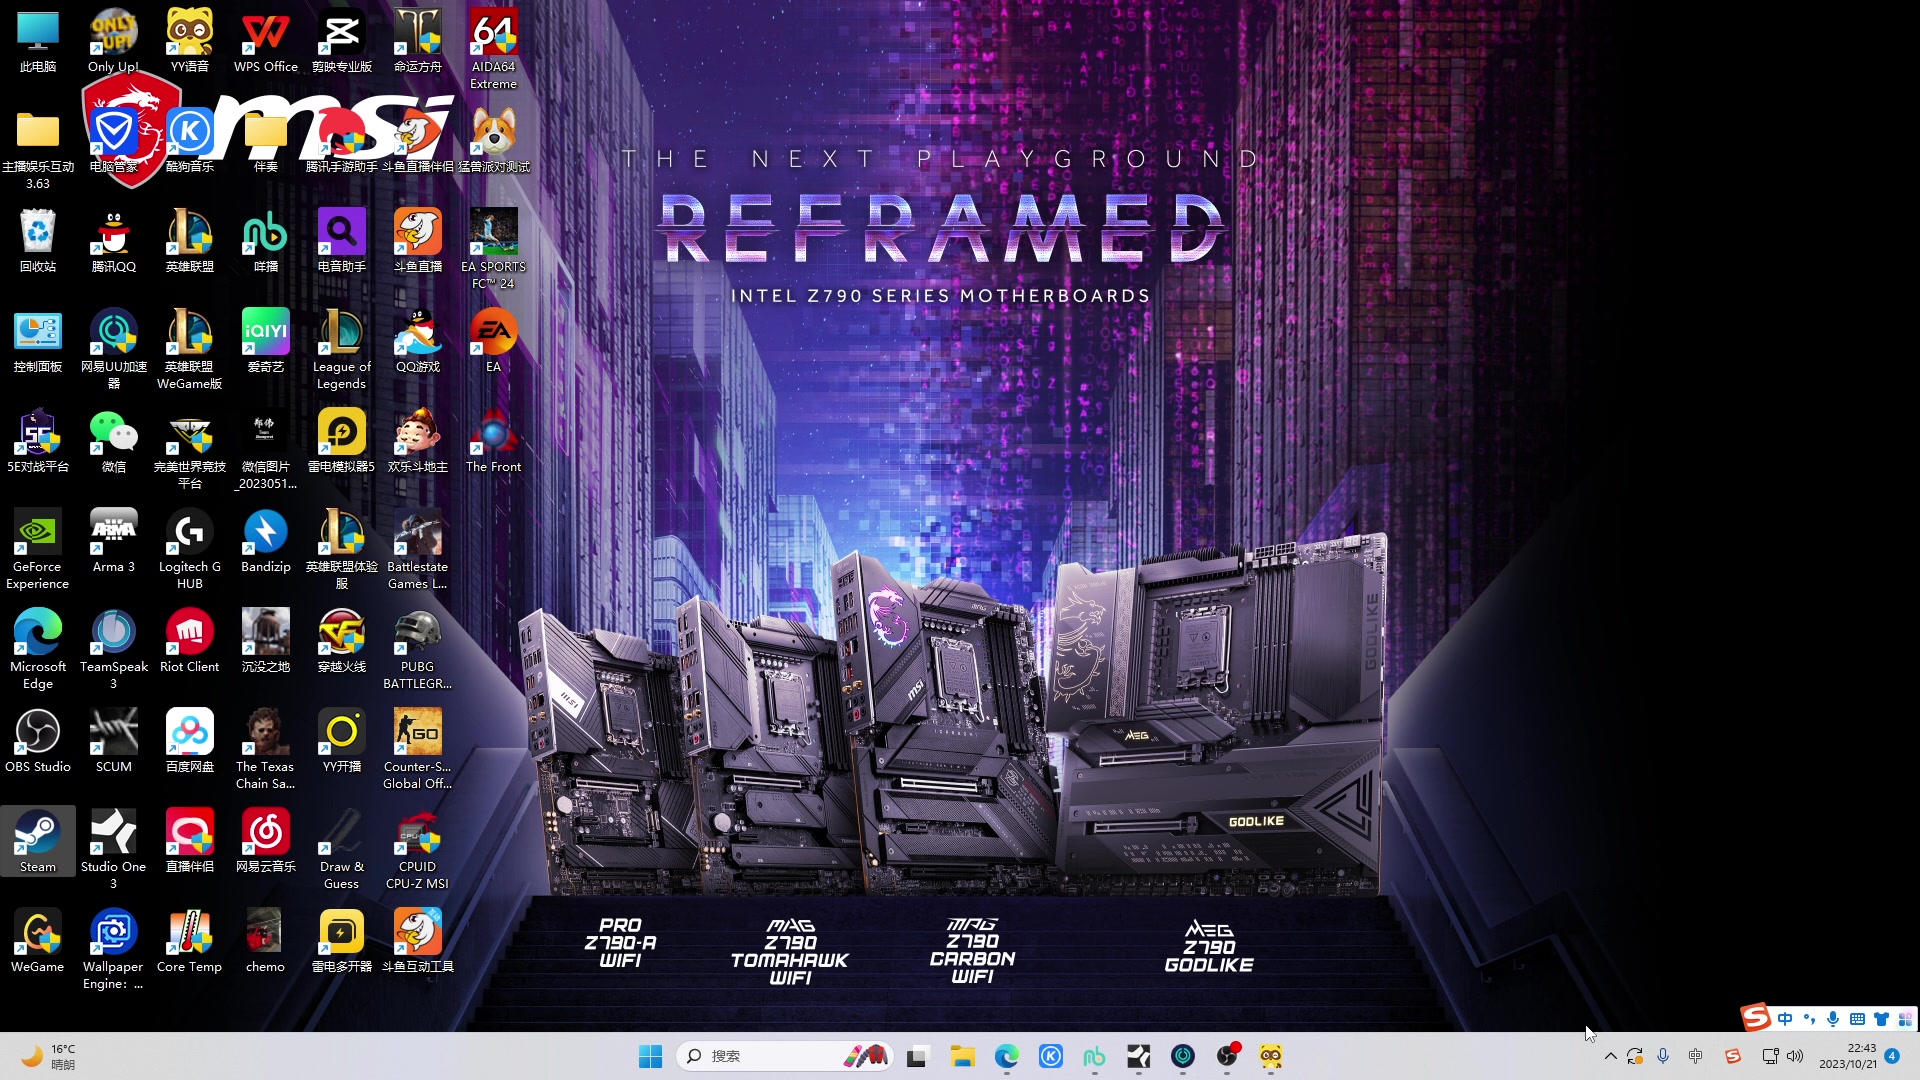Image resolution: width=1920 pixels, height=1080 pixels.
Task: Toggle the IME indicator in system tray
Action: (1696, 1056)
